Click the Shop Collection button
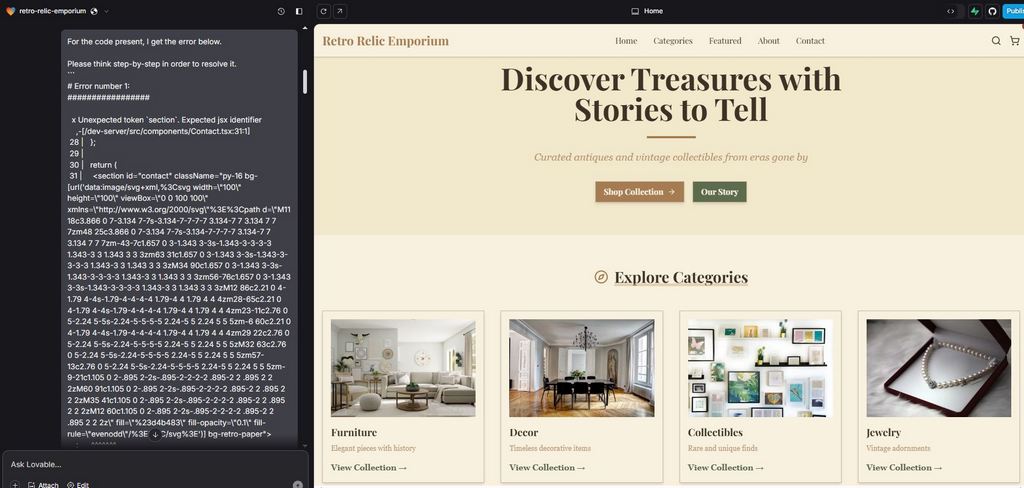Image resolution: width=1024 pixels, height=488 pixels. coord(639,192)
